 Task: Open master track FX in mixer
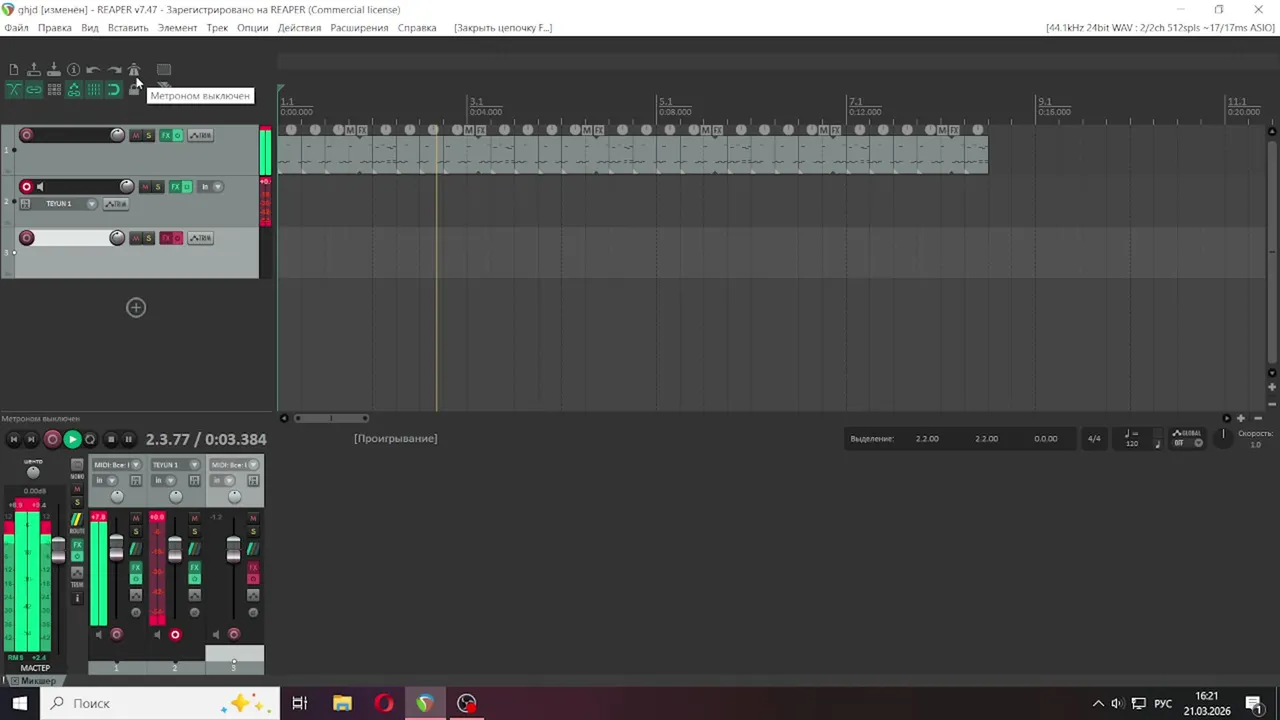coord(77,545)
